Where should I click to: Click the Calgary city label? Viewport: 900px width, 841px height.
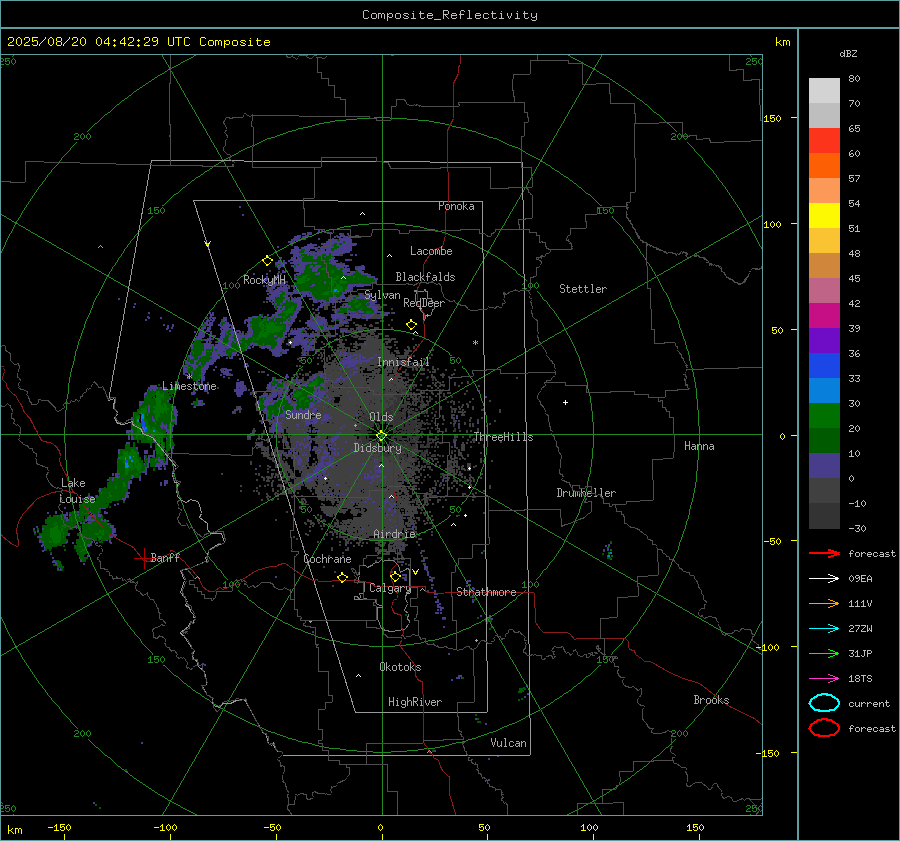click(390, 588)
